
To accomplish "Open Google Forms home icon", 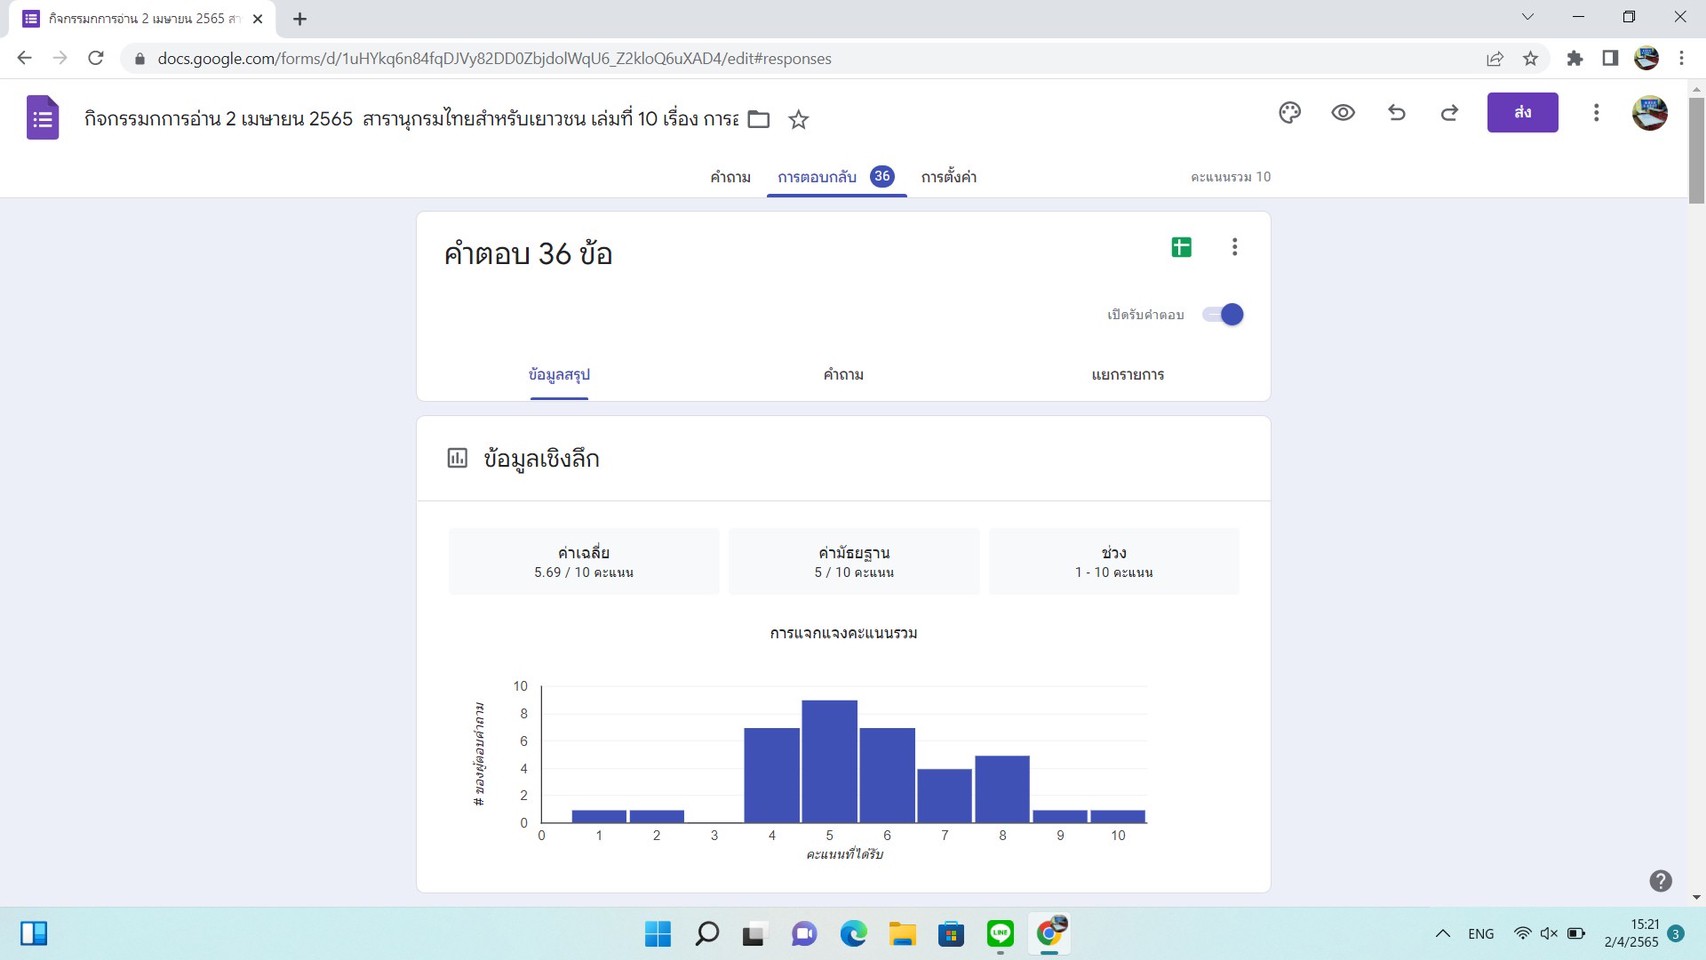I will coord(42,118).
